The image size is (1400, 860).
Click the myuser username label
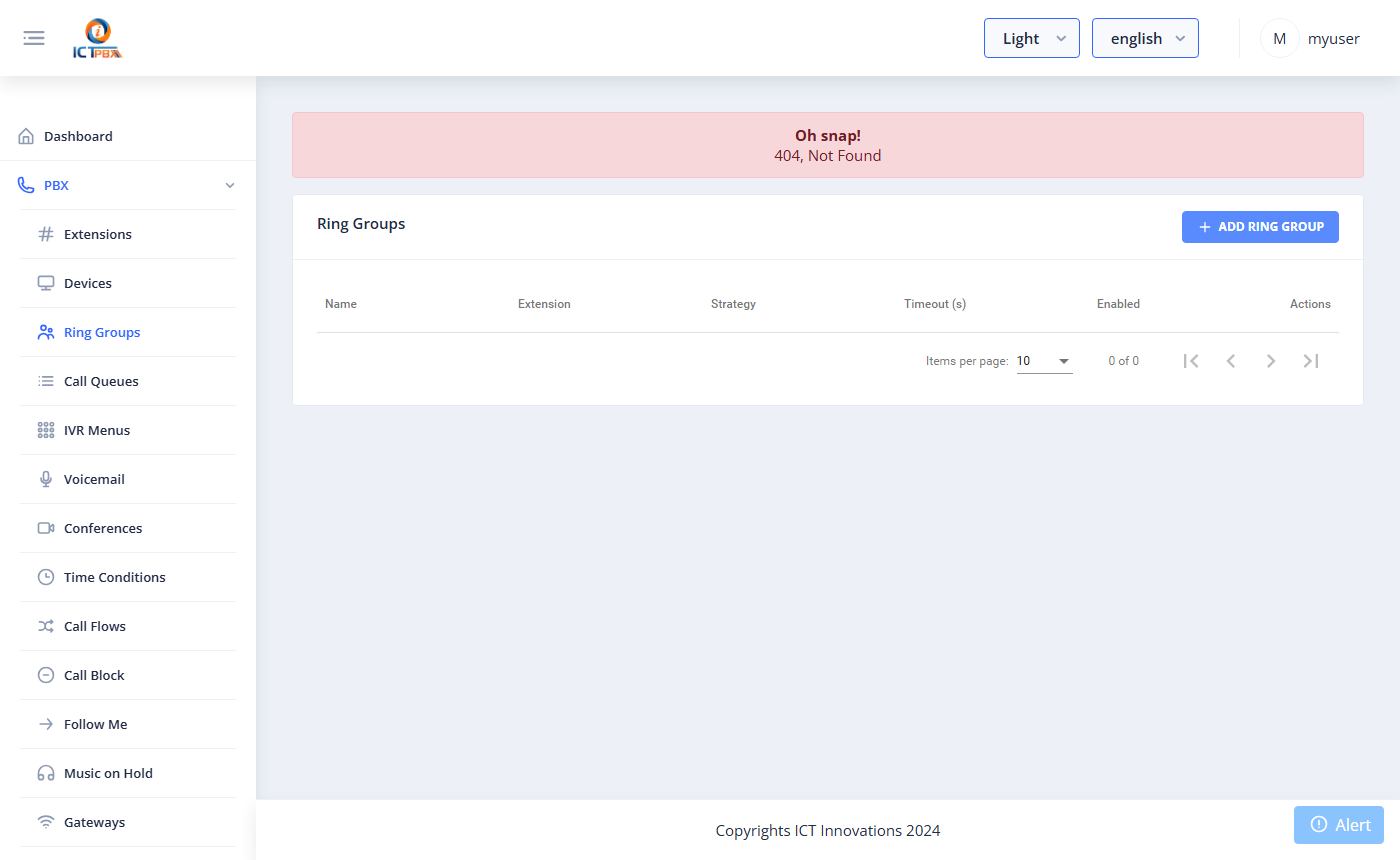1334,39
